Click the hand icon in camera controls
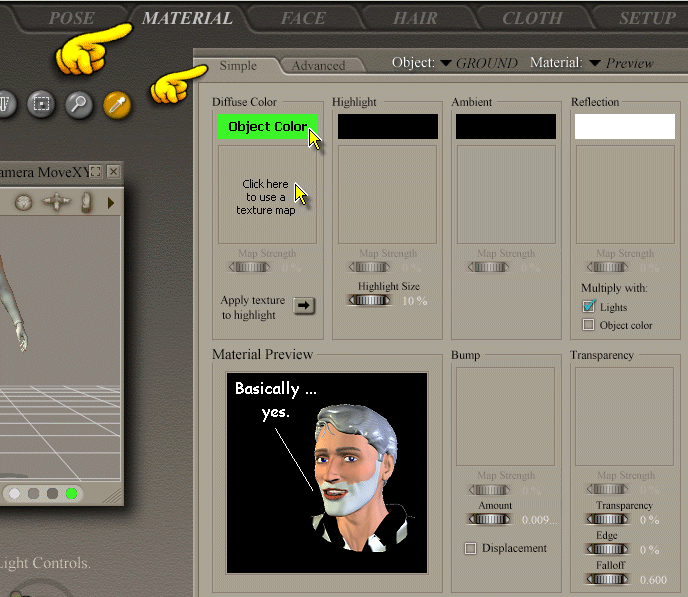Screen dimensions: 688x597 pos(87,202)
